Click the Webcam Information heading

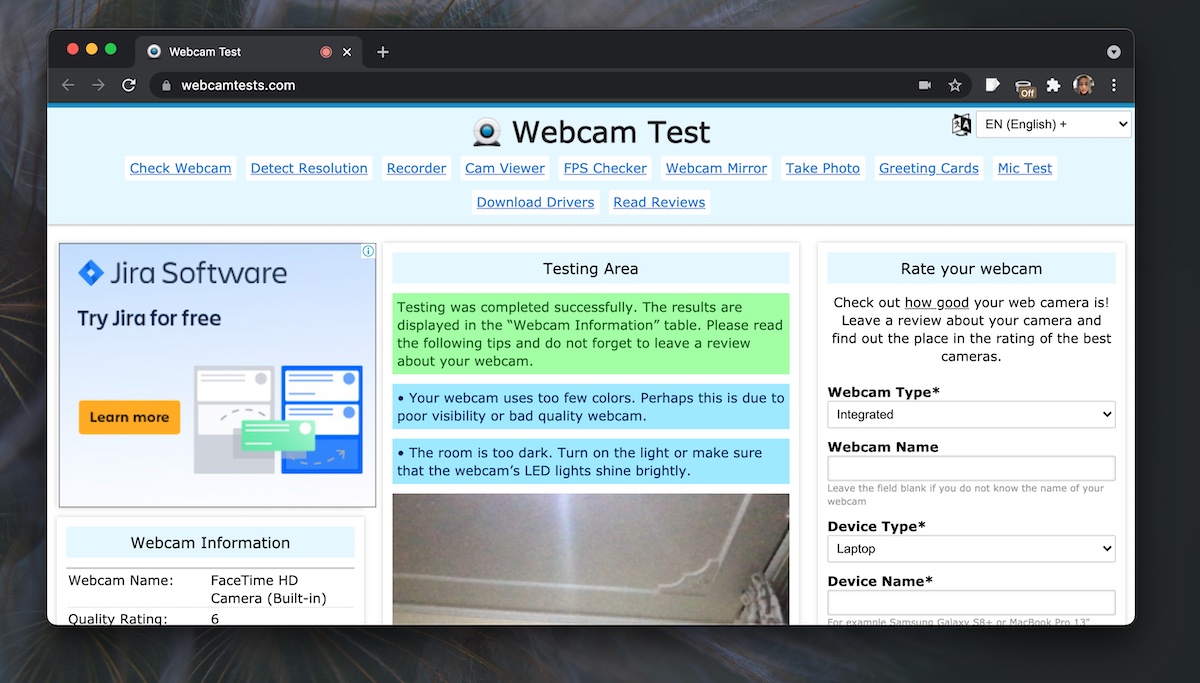click(210, 542)
